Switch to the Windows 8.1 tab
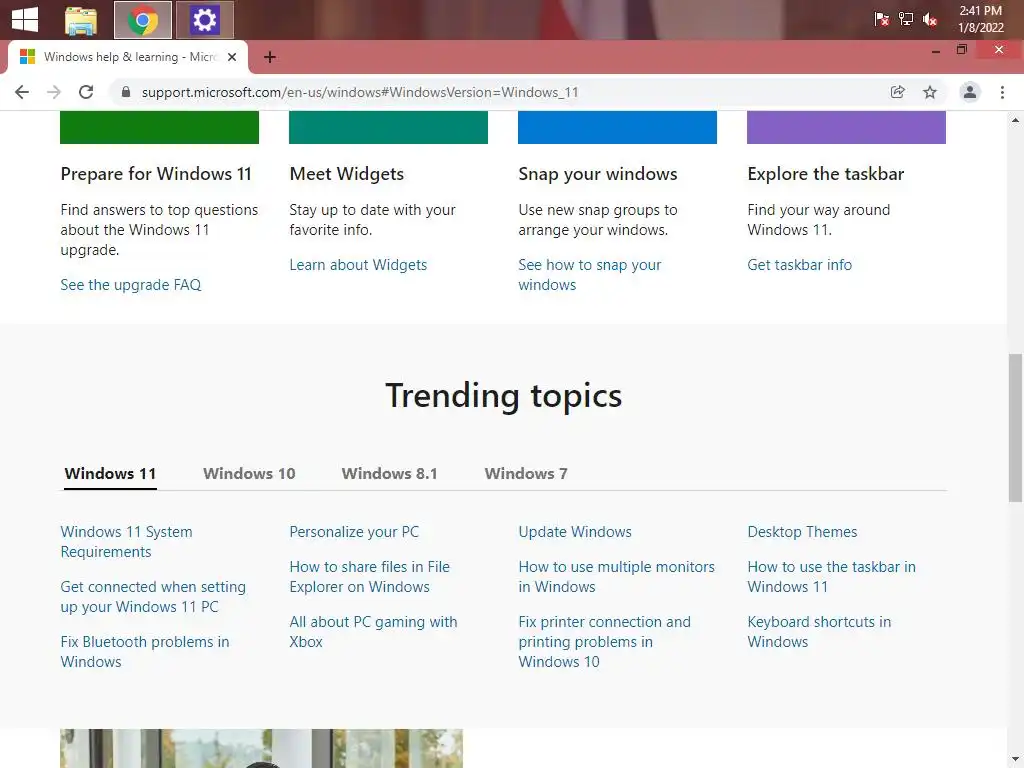Image resolution: width=1024 pixels, height=768 pixels. 389,473
